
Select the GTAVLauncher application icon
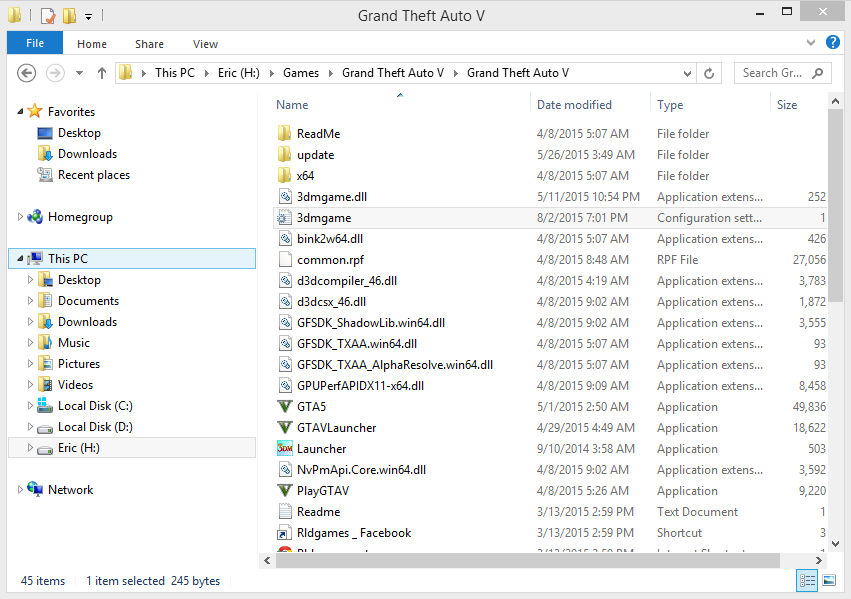coord(284,428)
